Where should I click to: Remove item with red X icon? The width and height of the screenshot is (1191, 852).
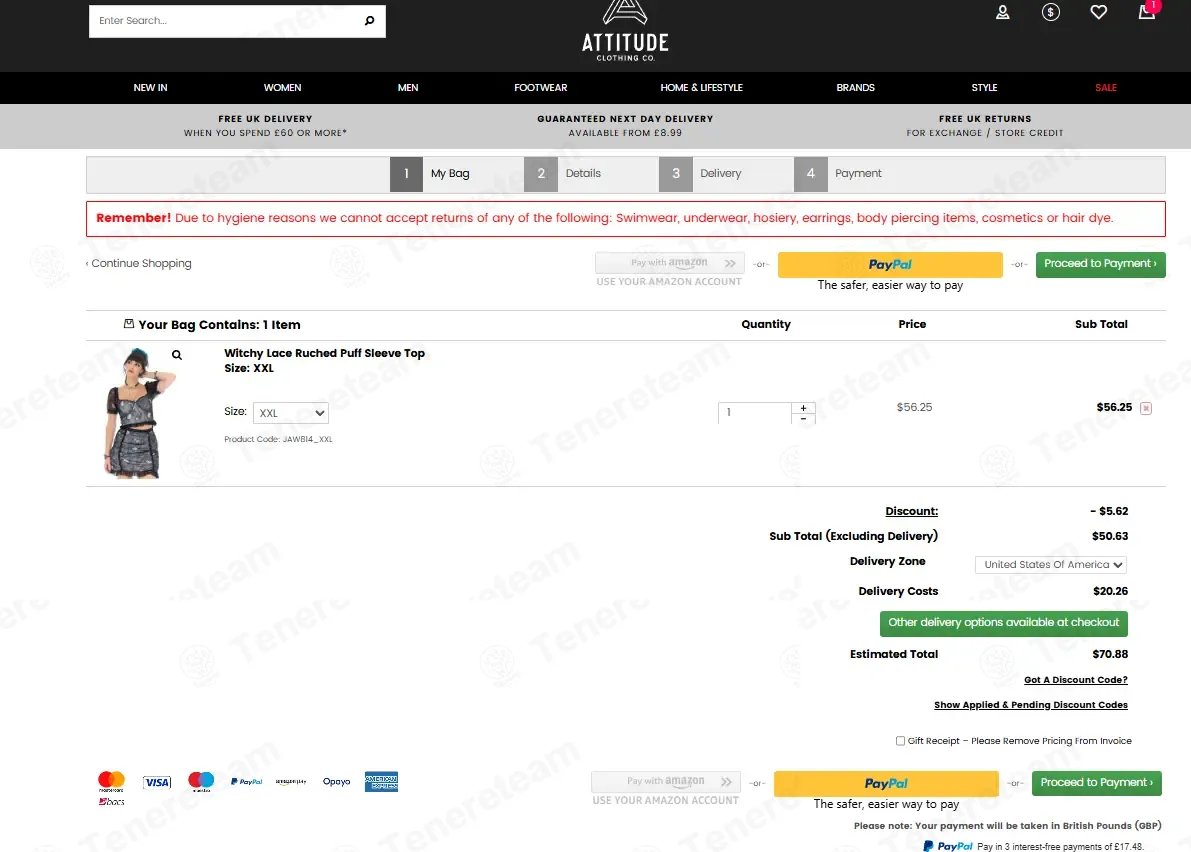[1146, 409]
